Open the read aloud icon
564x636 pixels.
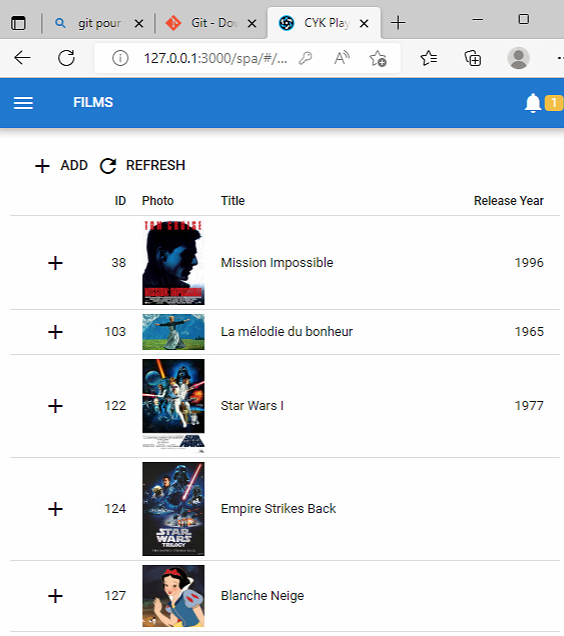(342, 58)
